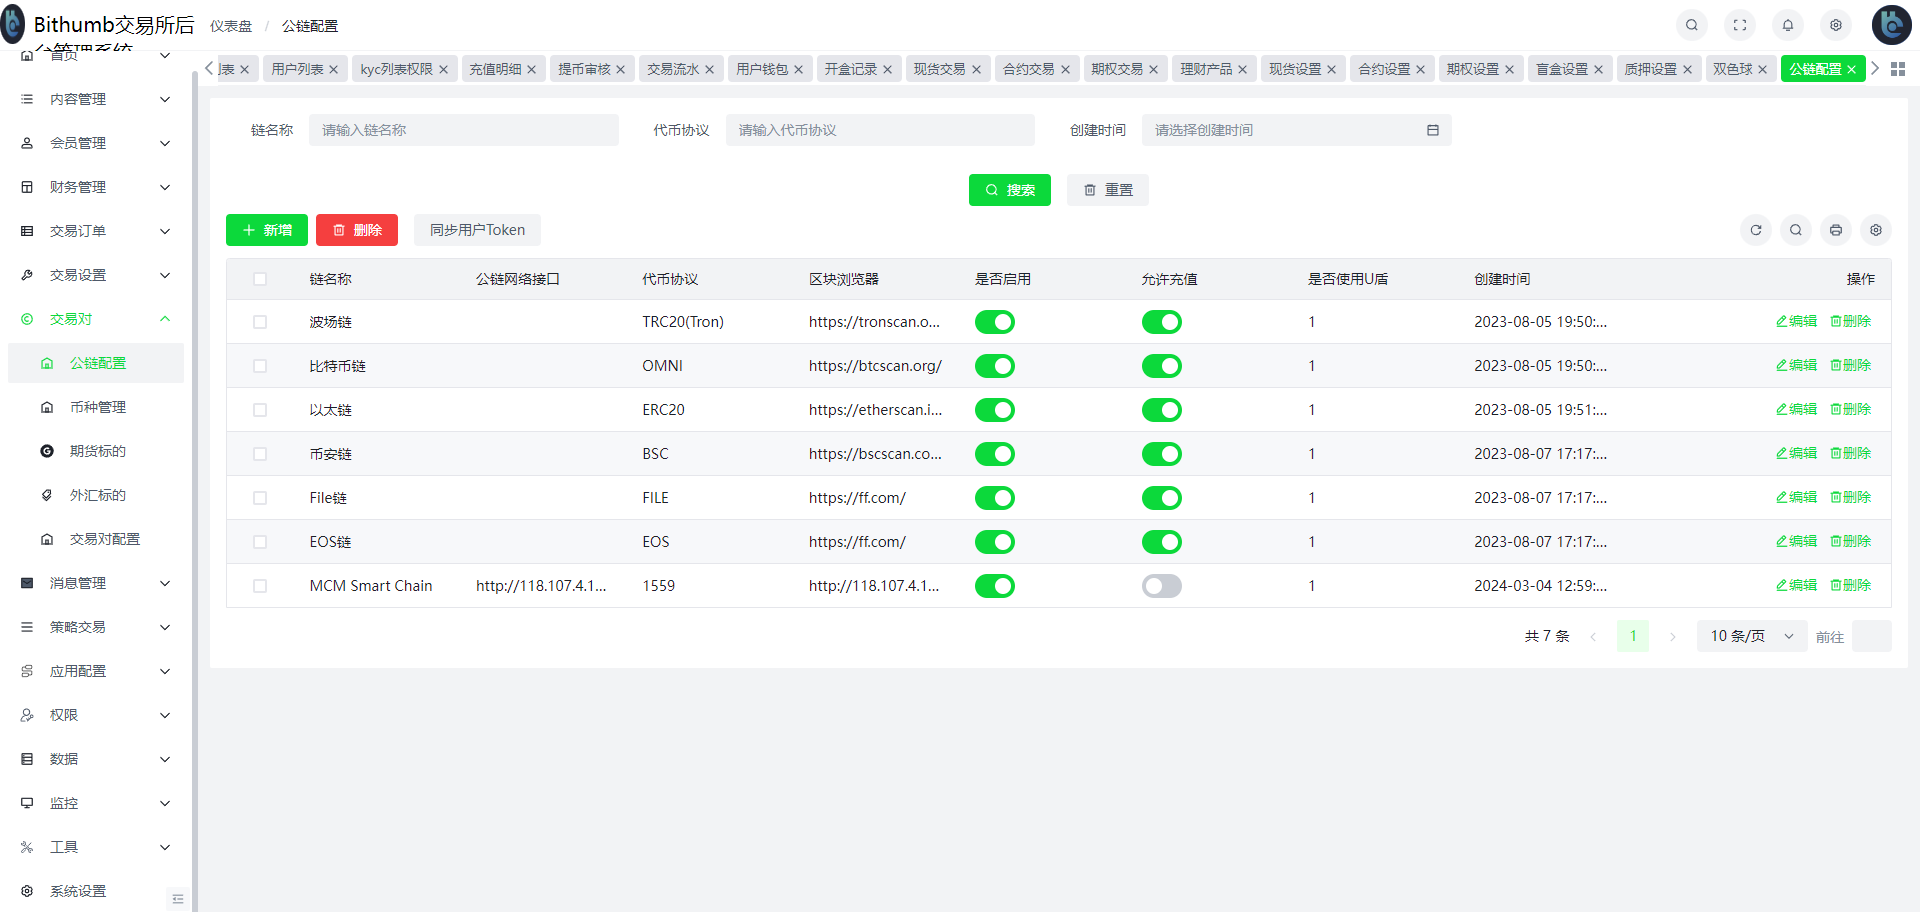1920x912 pixels.
Task: Switch to the 现货交易 tab
Action: [939, 69]
